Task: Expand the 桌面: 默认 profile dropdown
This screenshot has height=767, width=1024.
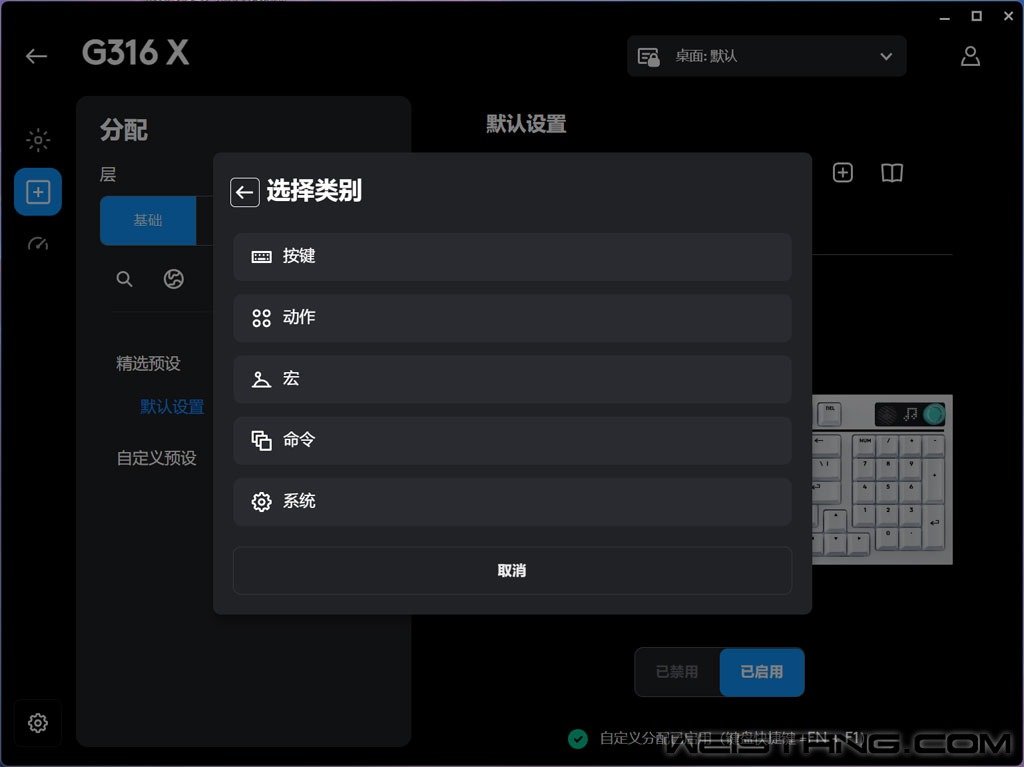Action: [766, 56]
